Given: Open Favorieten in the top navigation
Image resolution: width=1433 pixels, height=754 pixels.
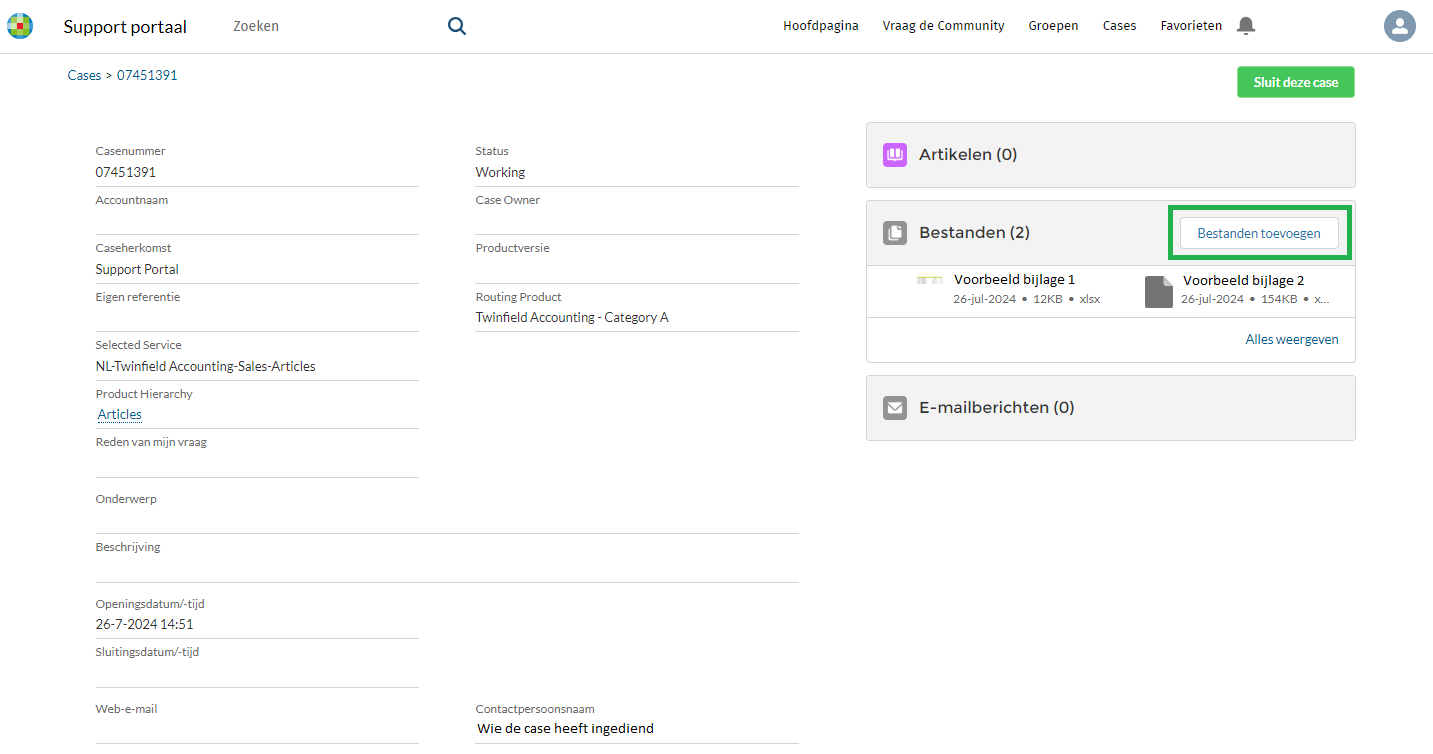Looking at the screenshot, I should coord(1190,26).
